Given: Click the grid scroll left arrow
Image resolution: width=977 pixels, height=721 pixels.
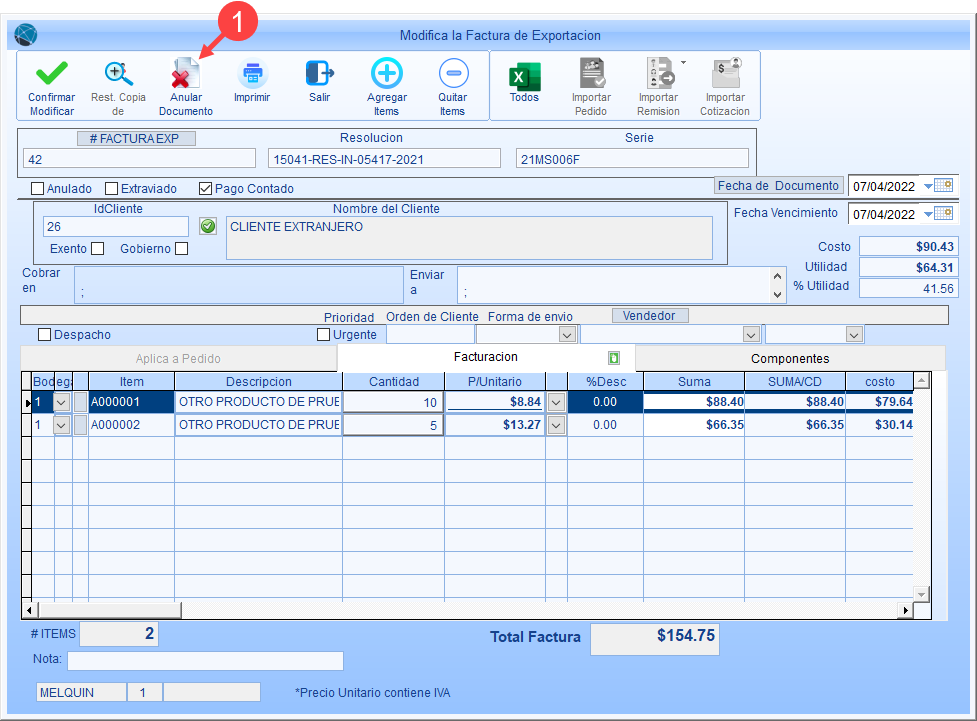Looking at the screenshot, I should click(29, 610).
